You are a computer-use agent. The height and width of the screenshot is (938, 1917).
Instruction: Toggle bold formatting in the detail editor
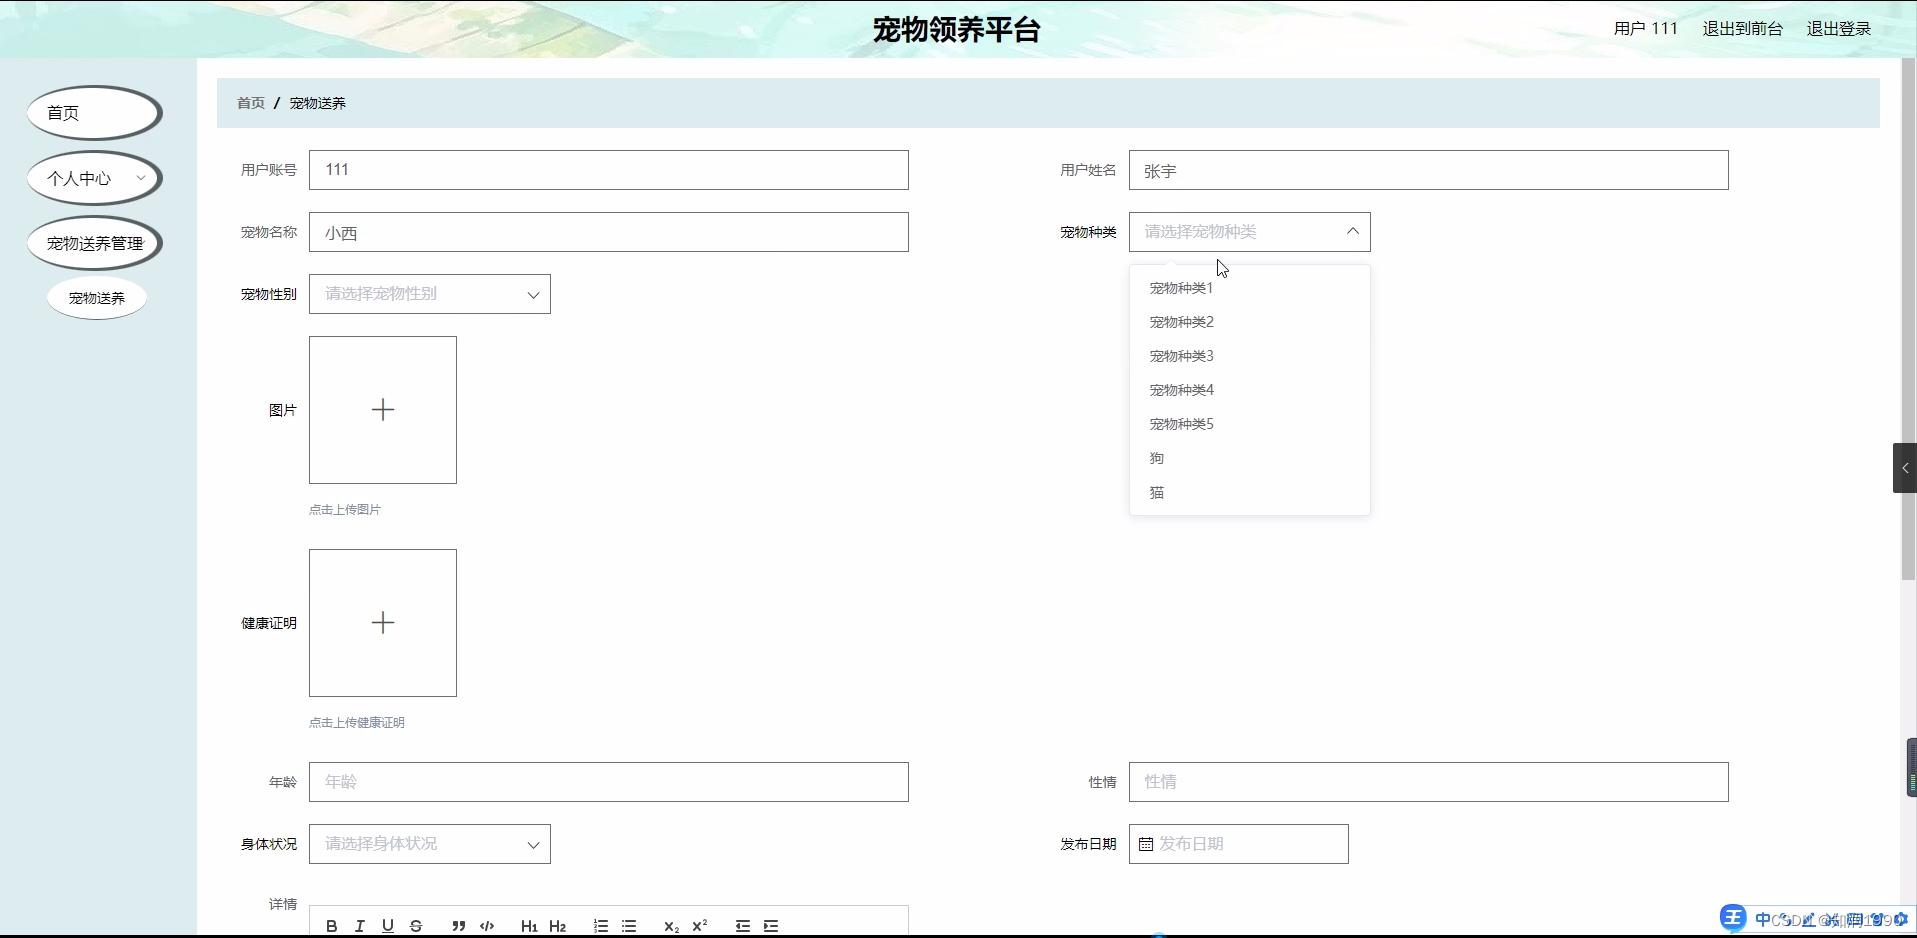click(331, 926)
